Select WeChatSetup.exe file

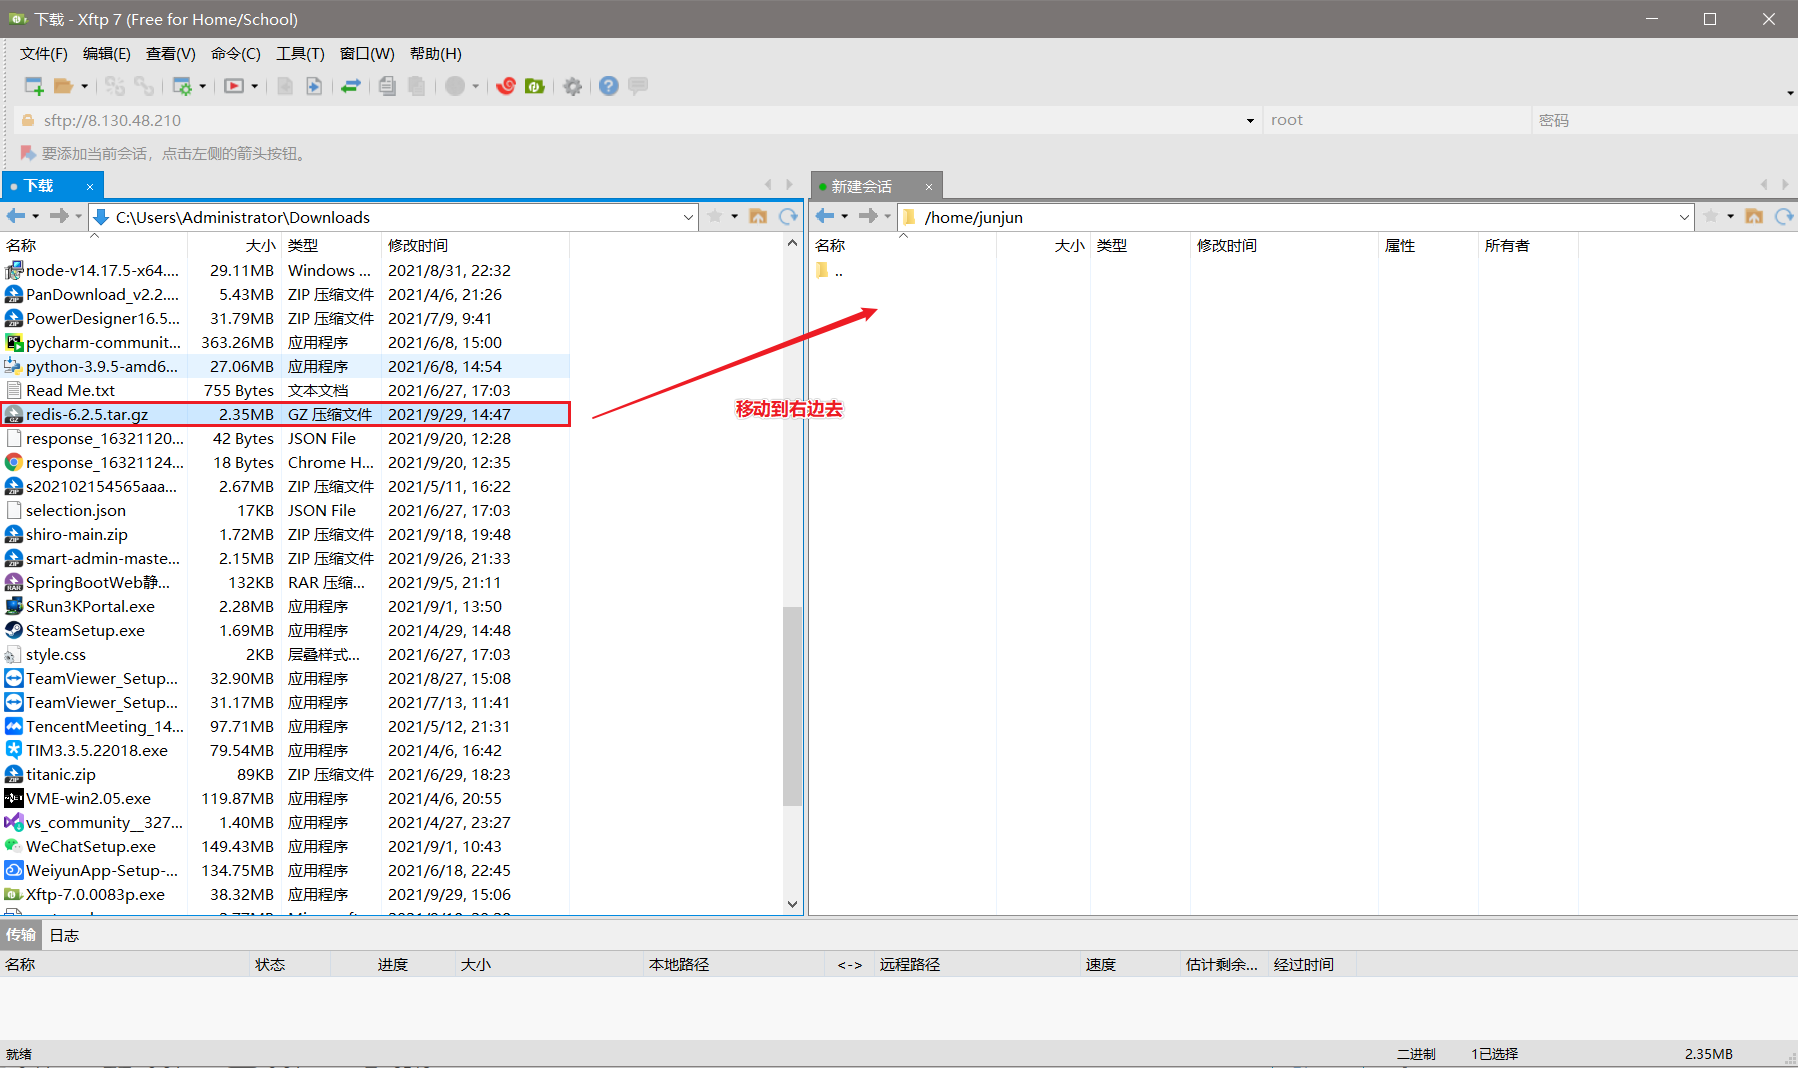click(x=285, y=846)
